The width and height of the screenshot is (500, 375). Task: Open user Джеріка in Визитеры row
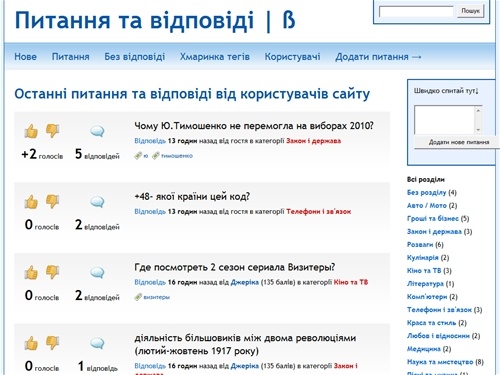coord(245,282)
